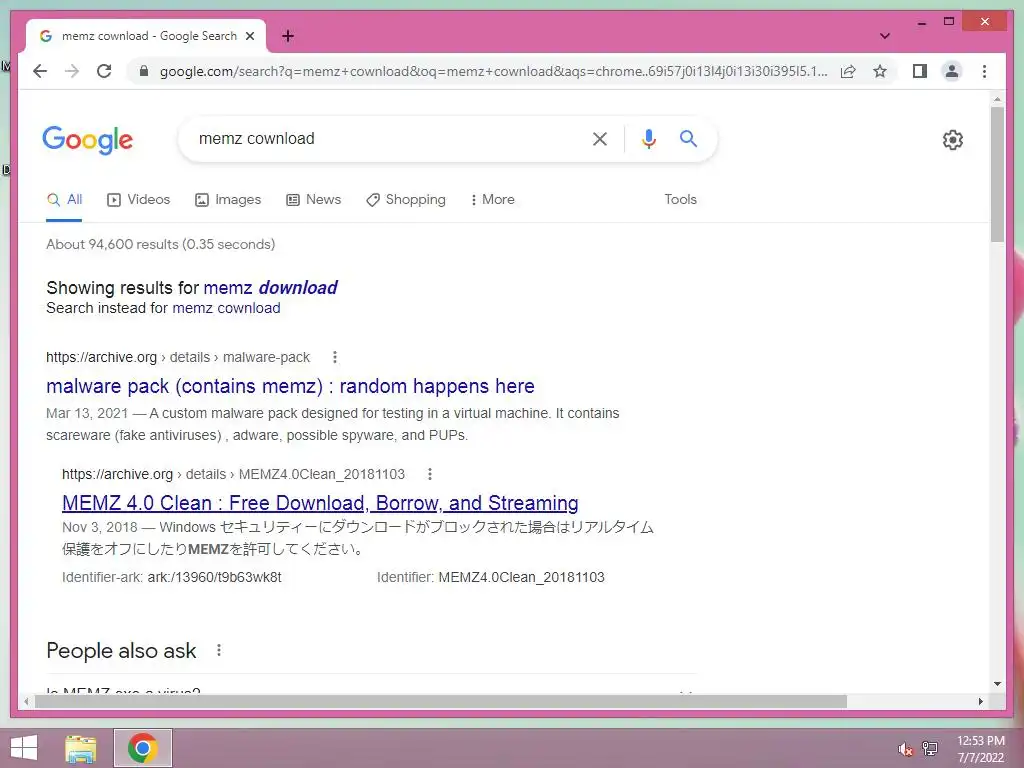The width and height of the screenshot is (1024, 768).
Task: Click the forward navigation arrow
Action: coord(72,71)
